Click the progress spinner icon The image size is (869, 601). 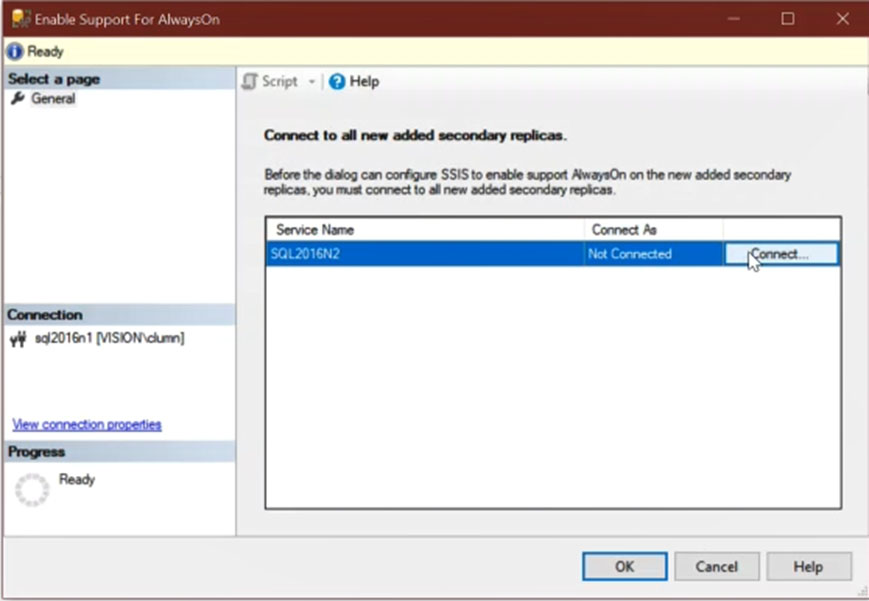coord(32,490)
